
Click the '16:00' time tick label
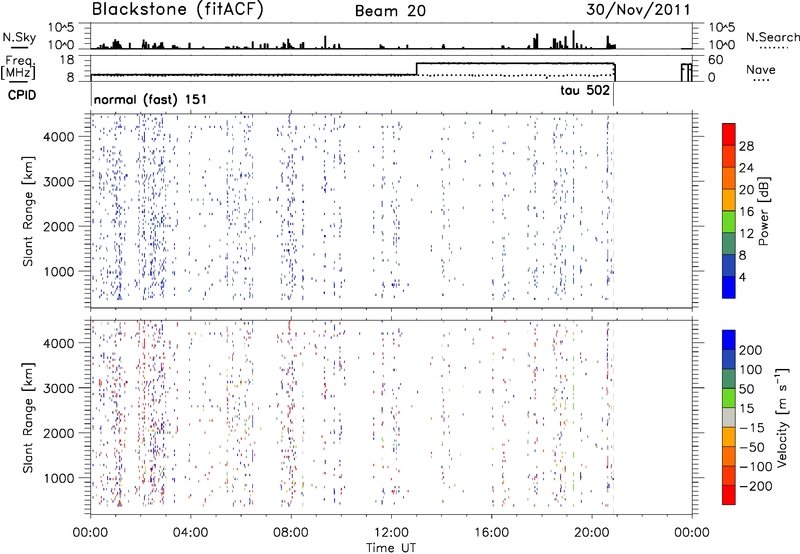click(491, 533)
